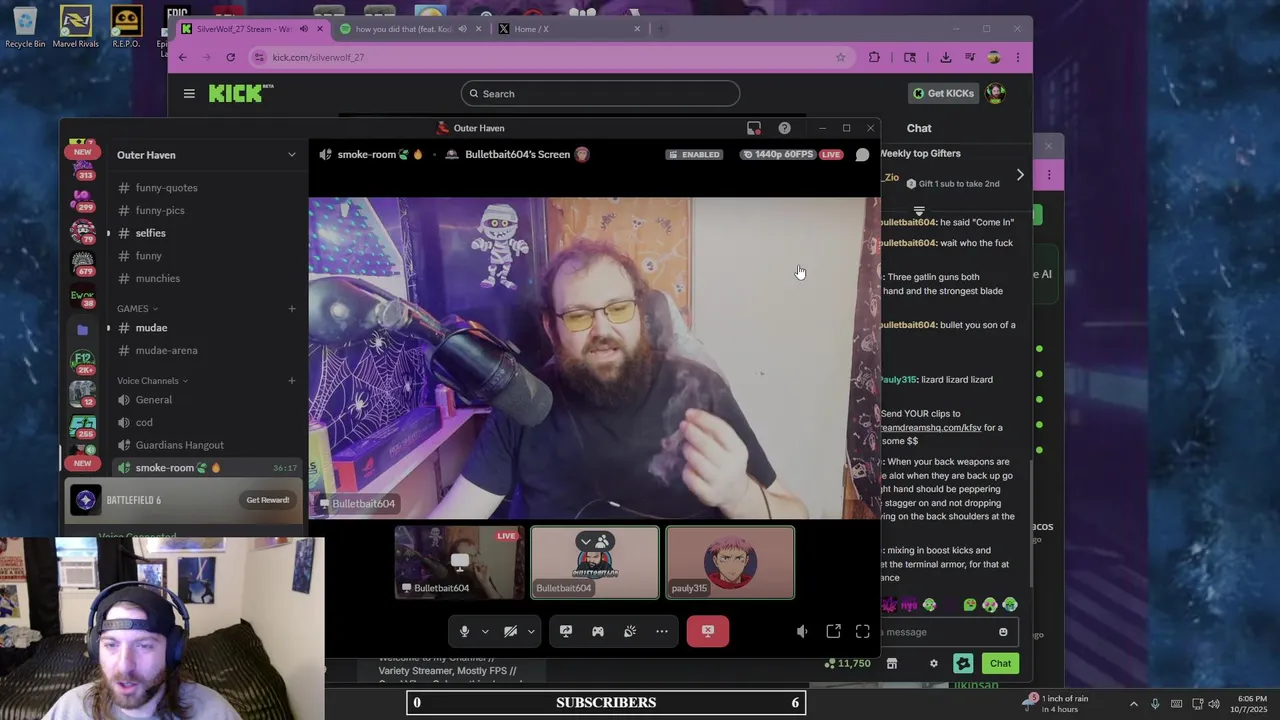Click the Kick Search field
1280x720 pixels.
coord(600,94)
